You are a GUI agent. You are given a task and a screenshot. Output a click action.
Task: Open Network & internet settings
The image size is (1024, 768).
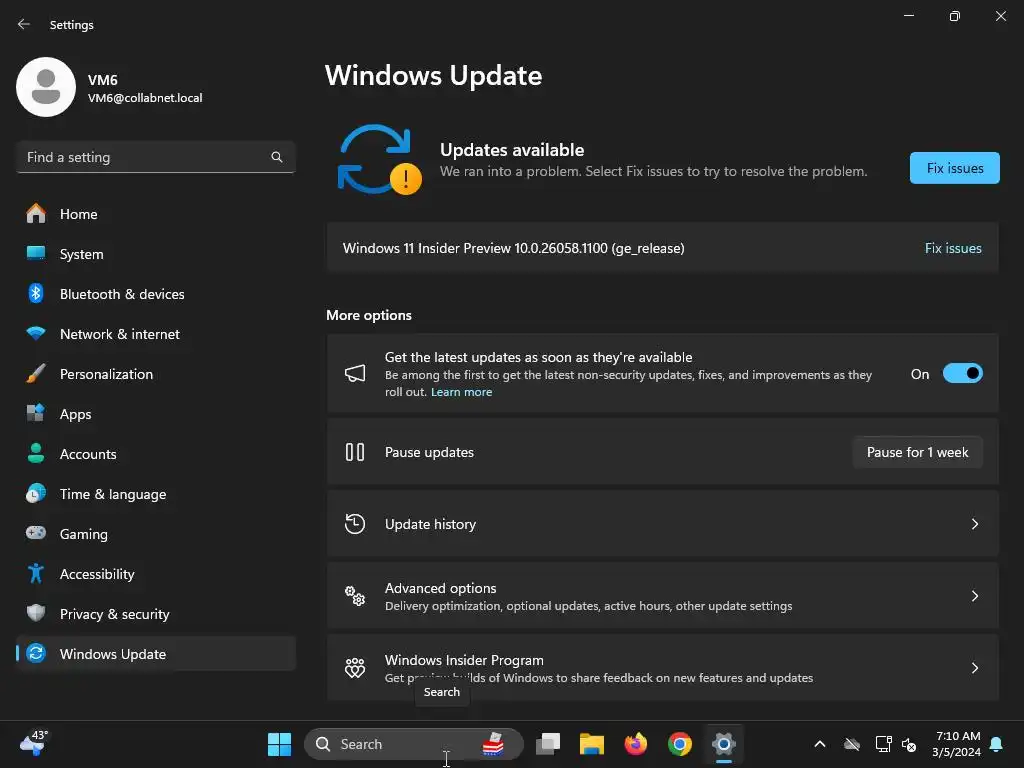[x=156, y=333]
